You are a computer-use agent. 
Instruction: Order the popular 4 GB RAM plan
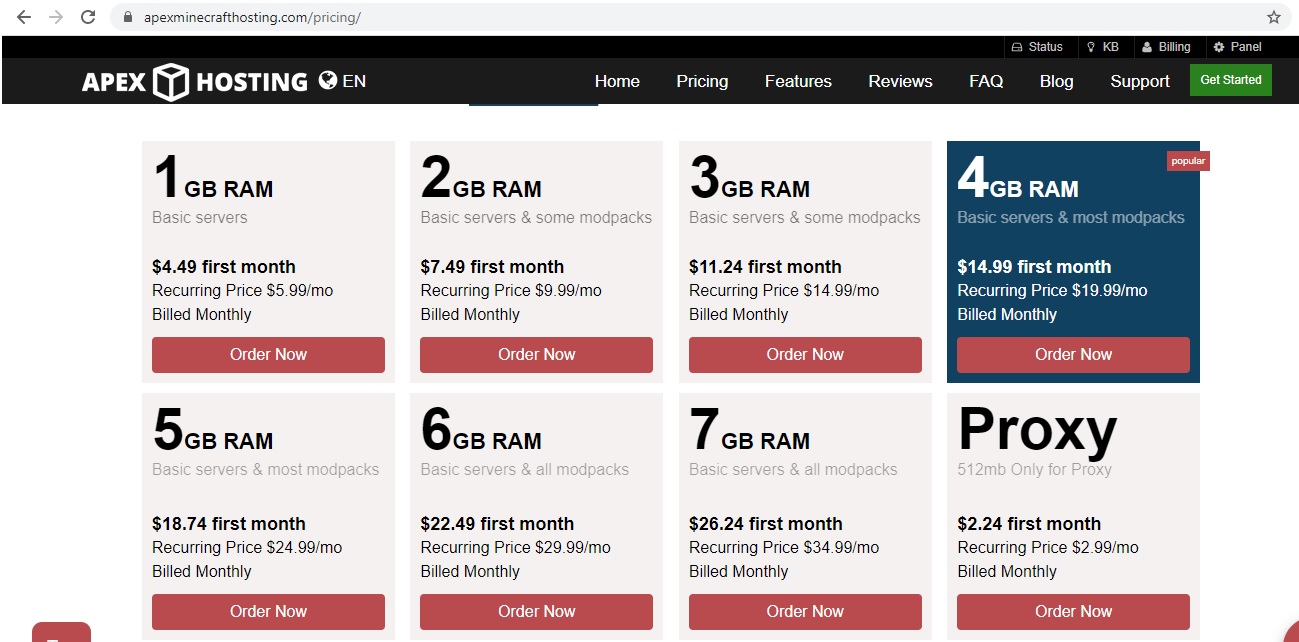(x=1073, y=355)
